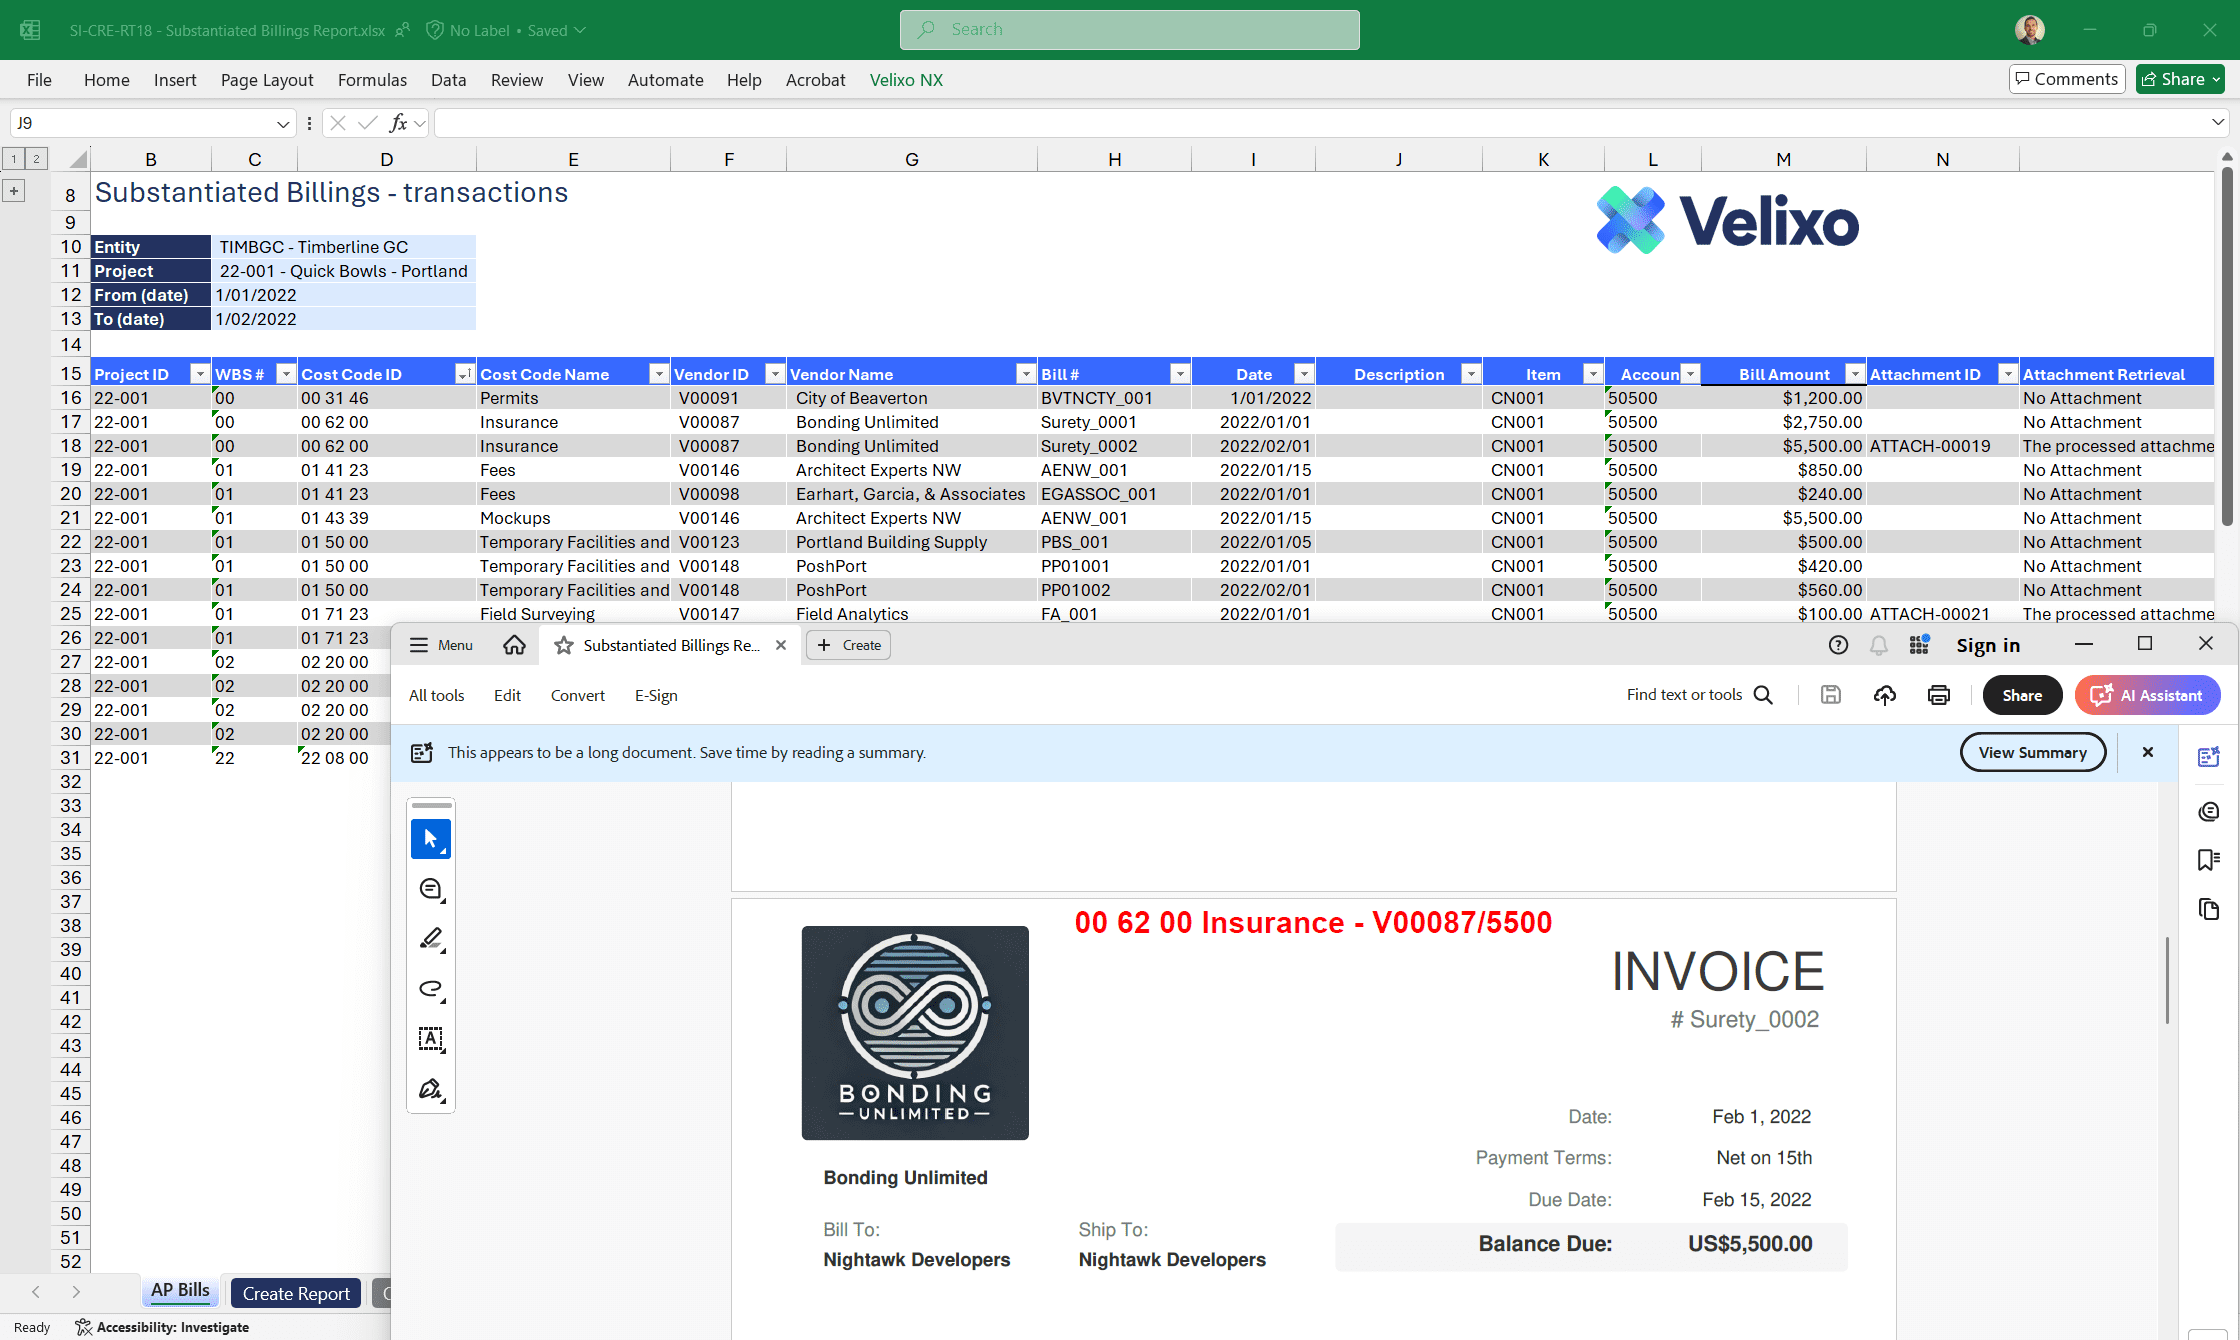Viewport: 2240px width, 1340px height.
Task: Open the Acrobat home icon
Action: (514, 645)
